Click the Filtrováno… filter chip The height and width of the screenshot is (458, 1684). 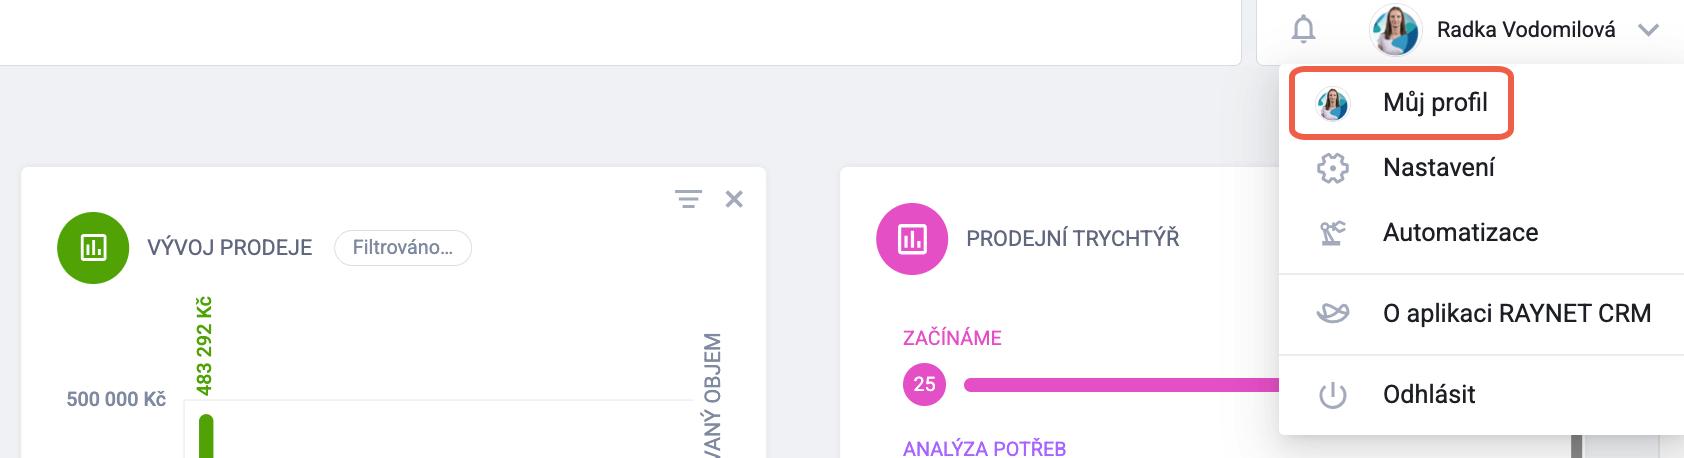click(x=402, y=248)
